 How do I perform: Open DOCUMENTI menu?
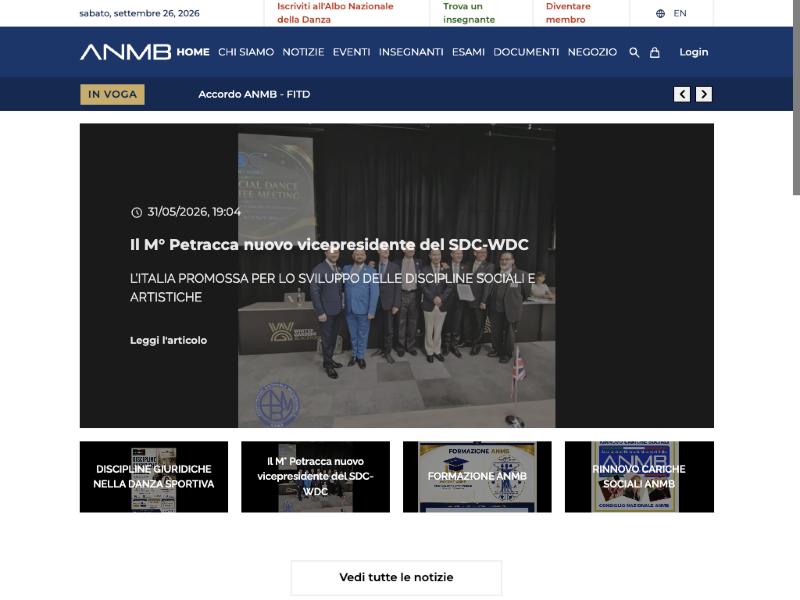pos(526,52)
